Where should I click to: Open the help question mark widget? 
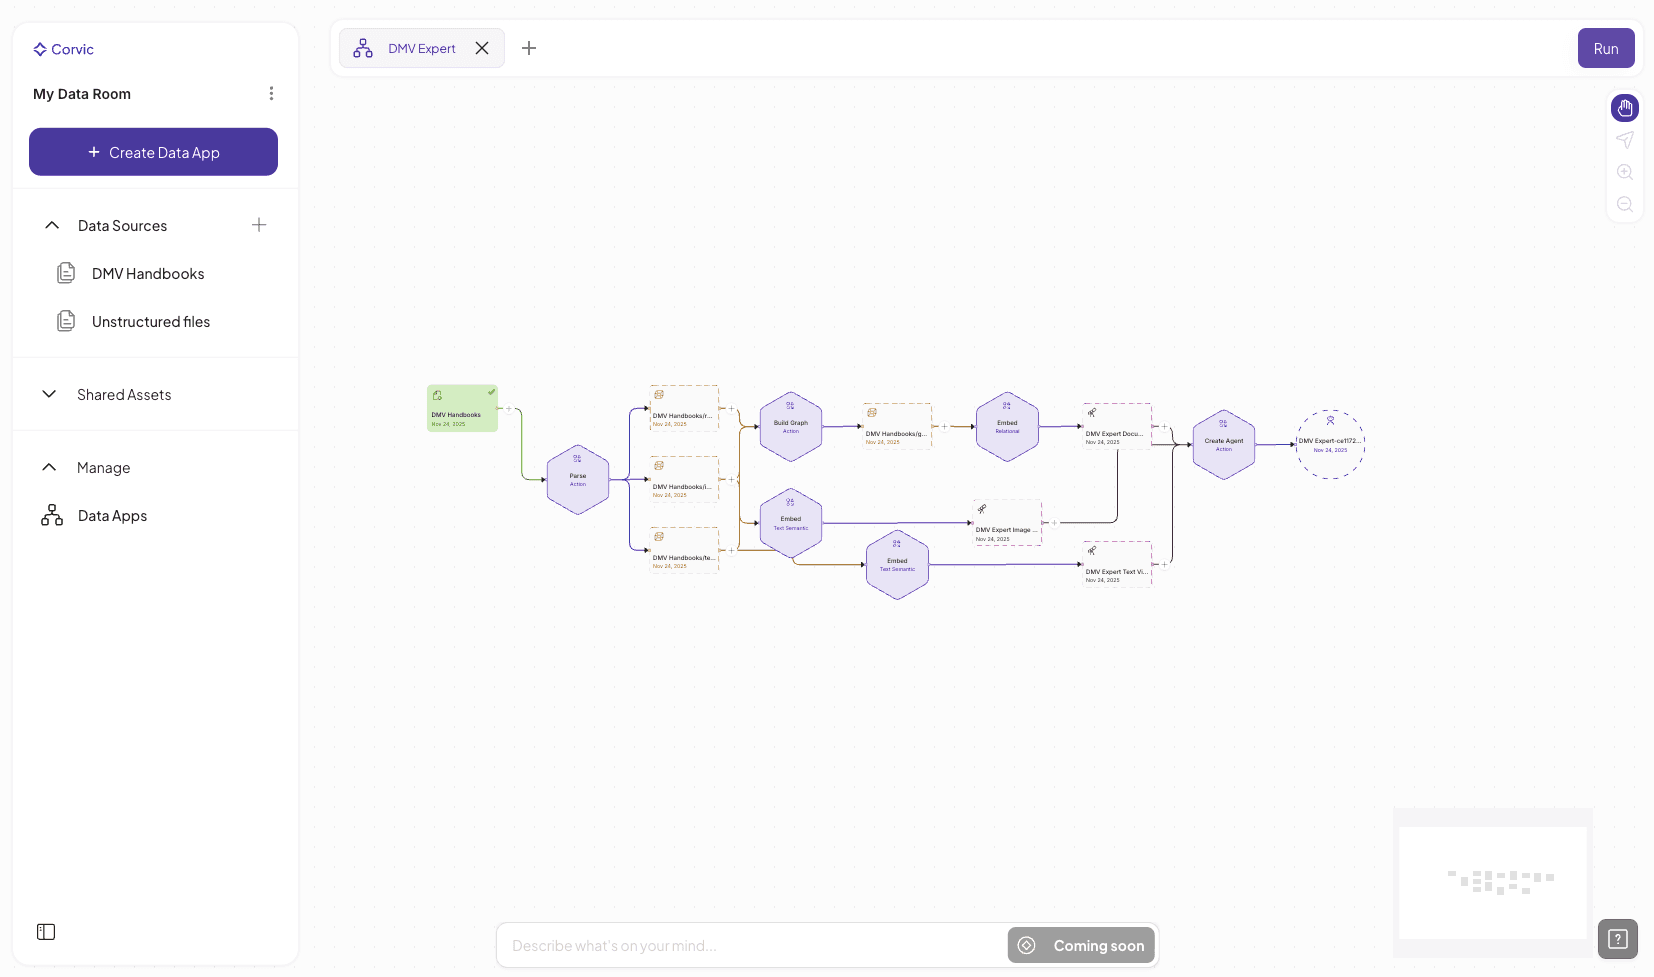(x=1618, y=939)
